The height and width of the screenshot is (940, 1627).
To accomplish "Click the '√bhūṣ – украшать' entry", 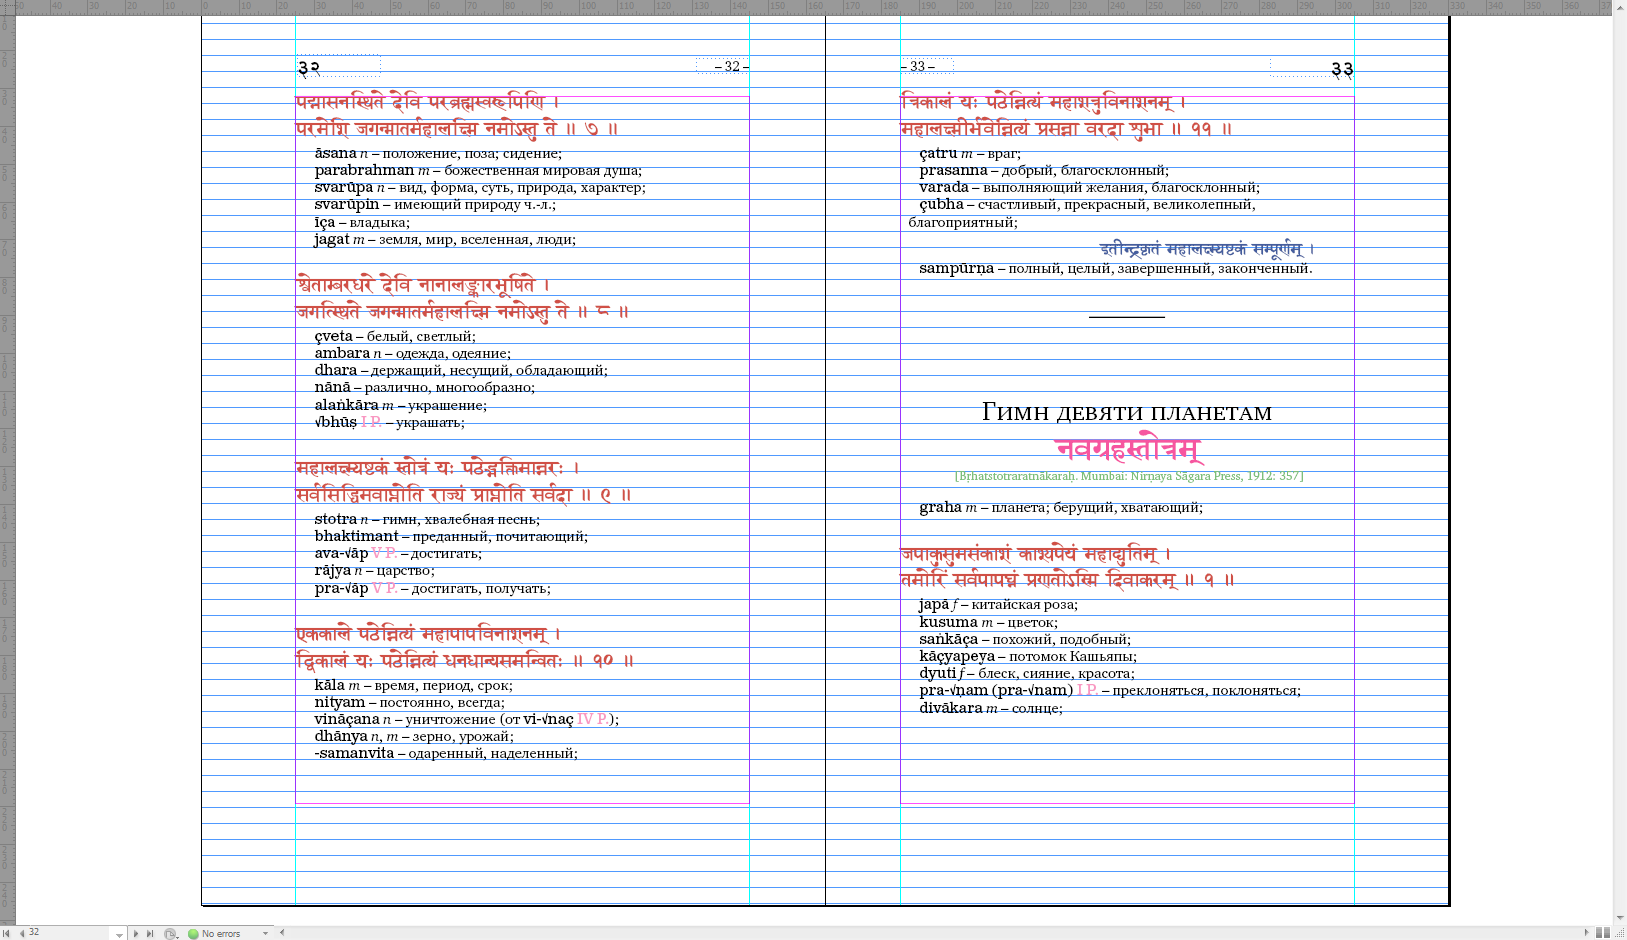I will 389,422.
